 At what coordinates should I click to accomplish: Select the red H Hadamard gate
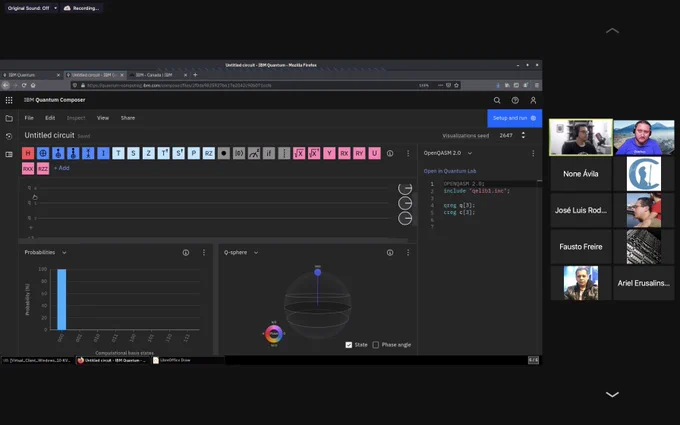28,153
